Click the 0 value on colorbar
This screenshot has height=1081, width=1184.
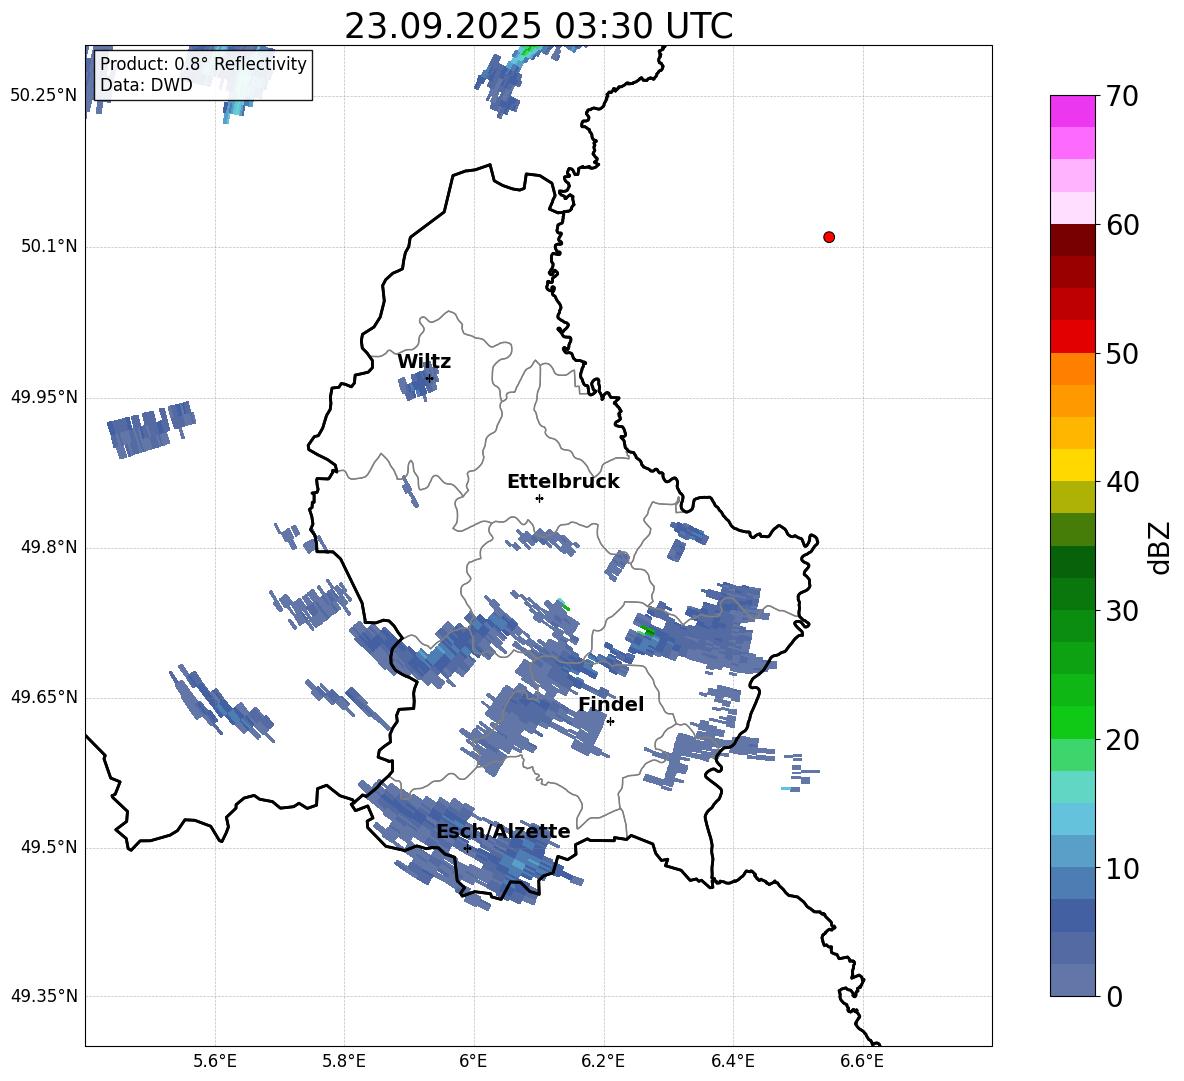[x=1115, y=996]
